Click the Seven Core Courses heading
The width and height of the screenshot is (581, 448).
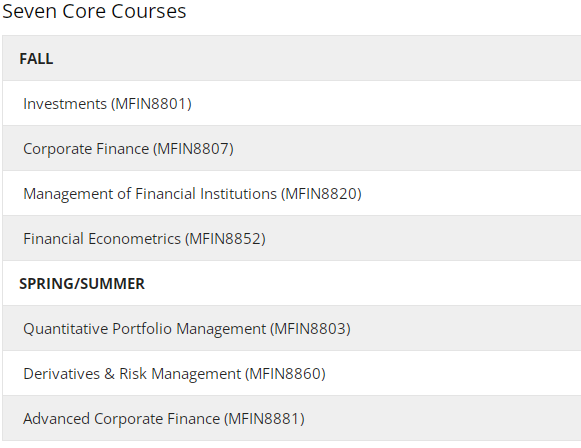[94, 11]
